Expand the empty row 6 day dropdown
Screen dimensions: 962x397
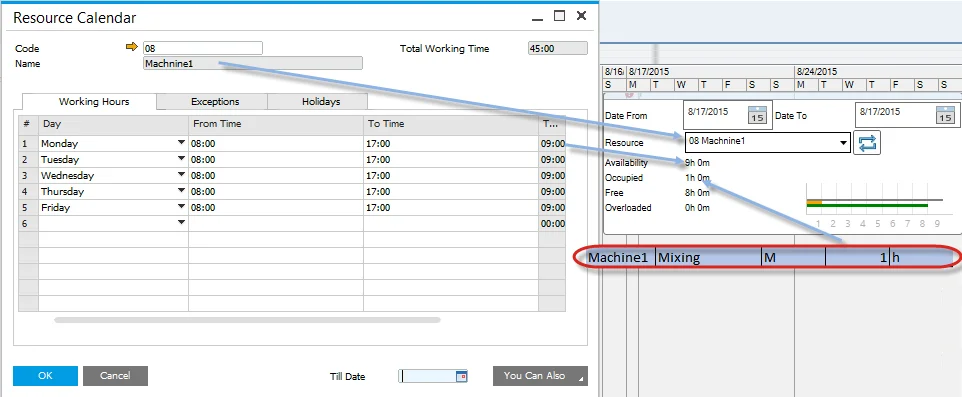point(181,222)
